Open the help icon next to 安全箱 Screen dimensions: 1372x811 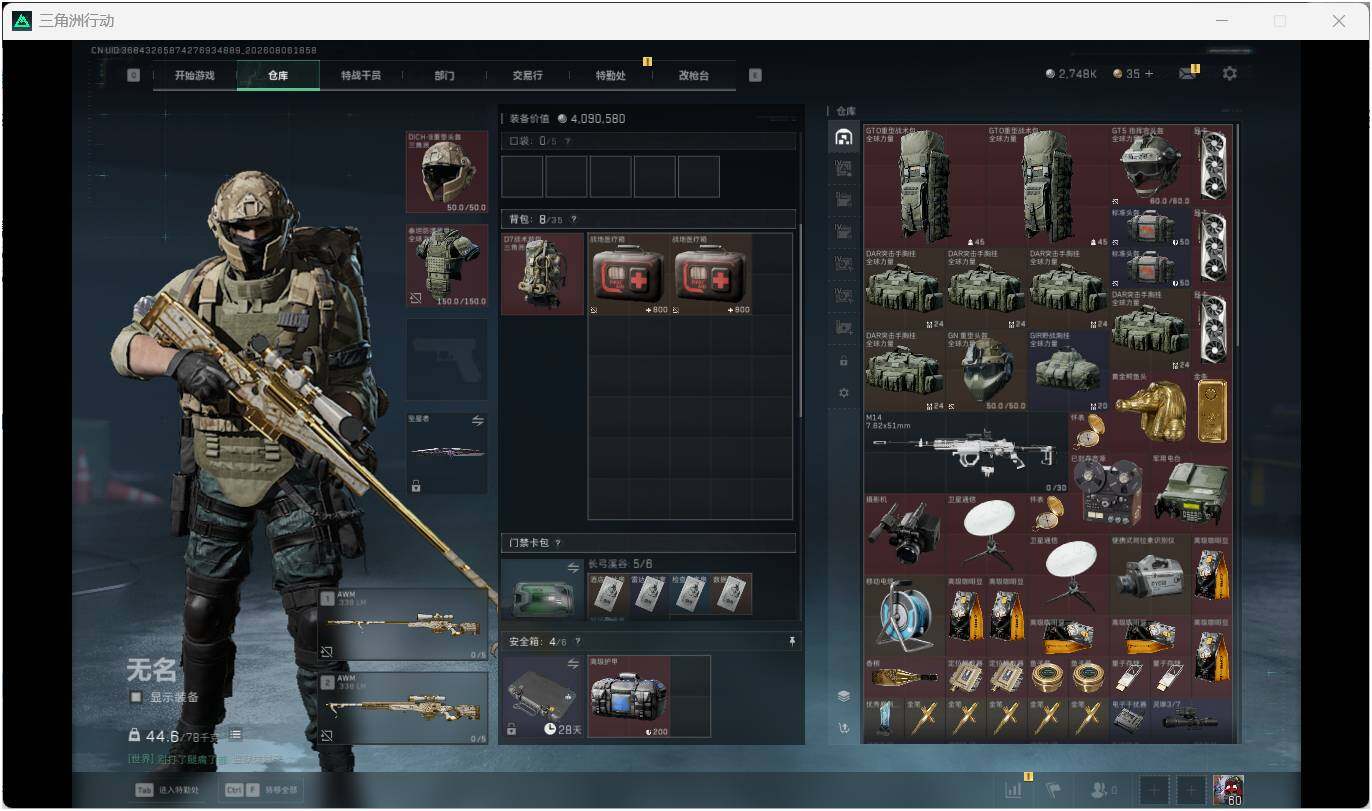point(577,641)
